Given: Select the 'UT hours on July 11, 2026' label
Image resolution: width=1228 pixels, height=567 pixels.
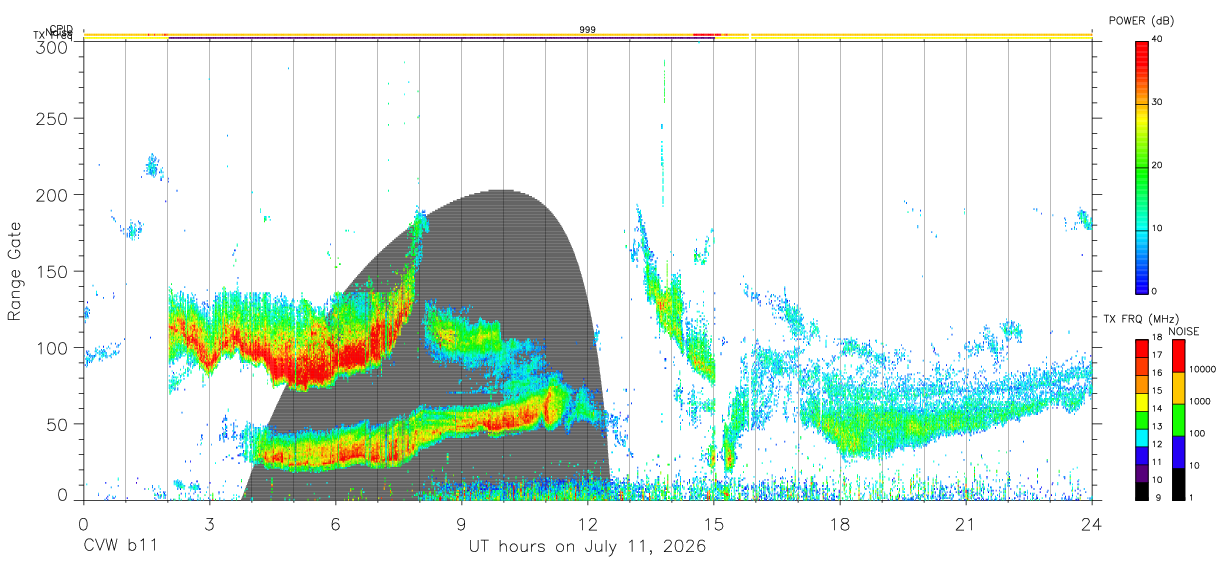Looking at the screenshot, I should [587, 547].
